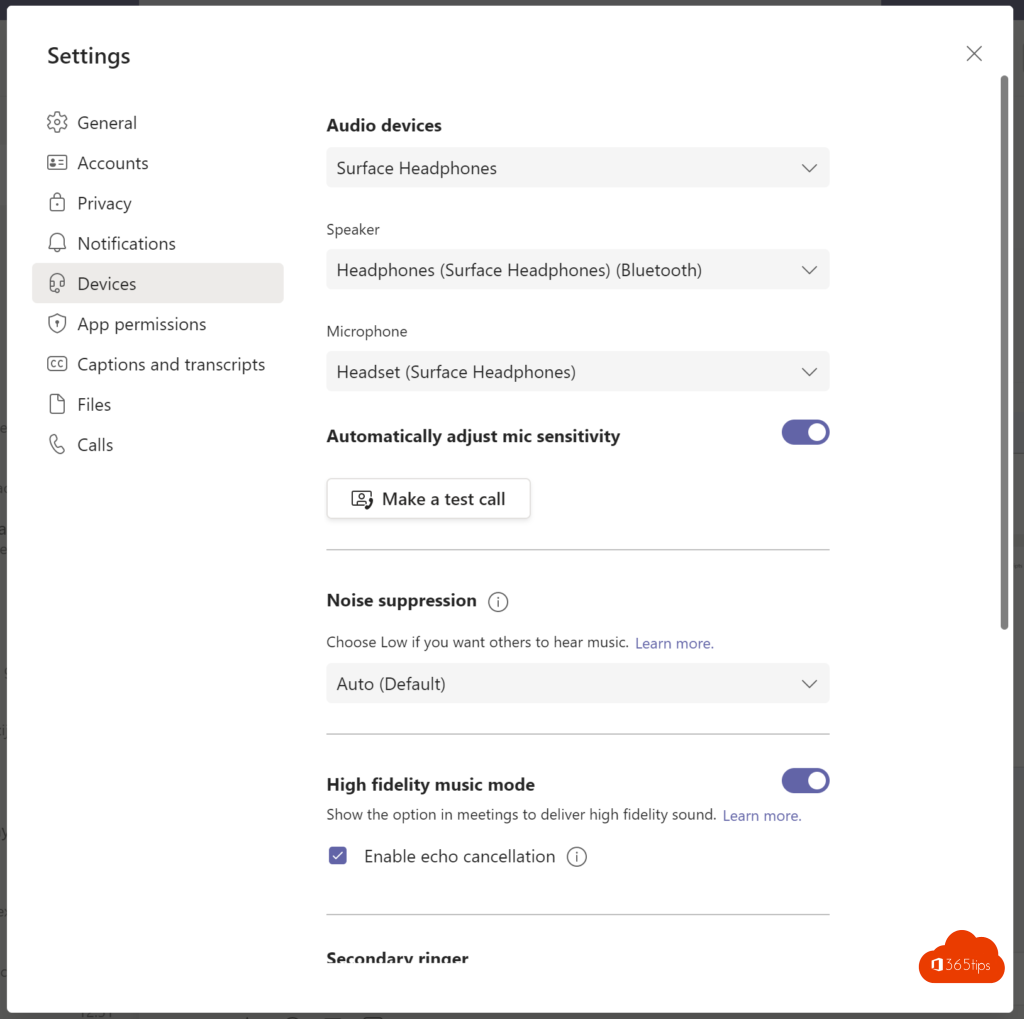Select the Privacy settings section
Image resolution: width=1024 pixels, height=1019 pixels.
pyautogui.click(x=157, y=202)
